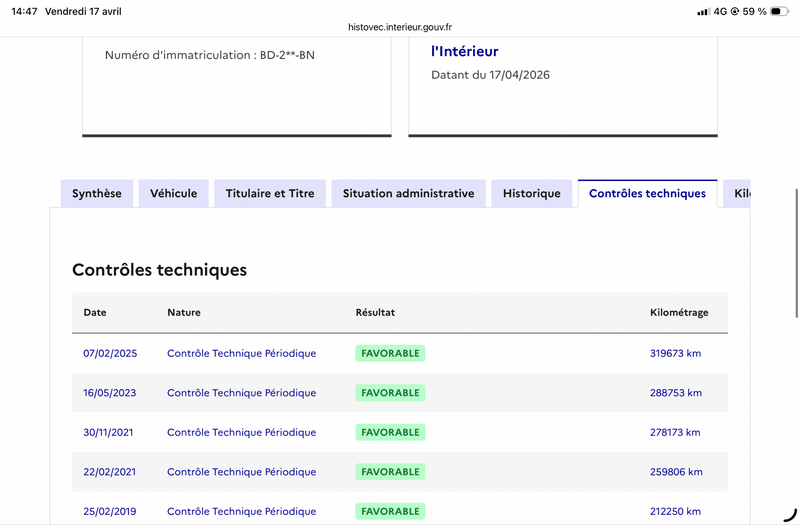The image size is (800, 525).
Task: Click the 288753 km mileage value
Action: point(676,393)
